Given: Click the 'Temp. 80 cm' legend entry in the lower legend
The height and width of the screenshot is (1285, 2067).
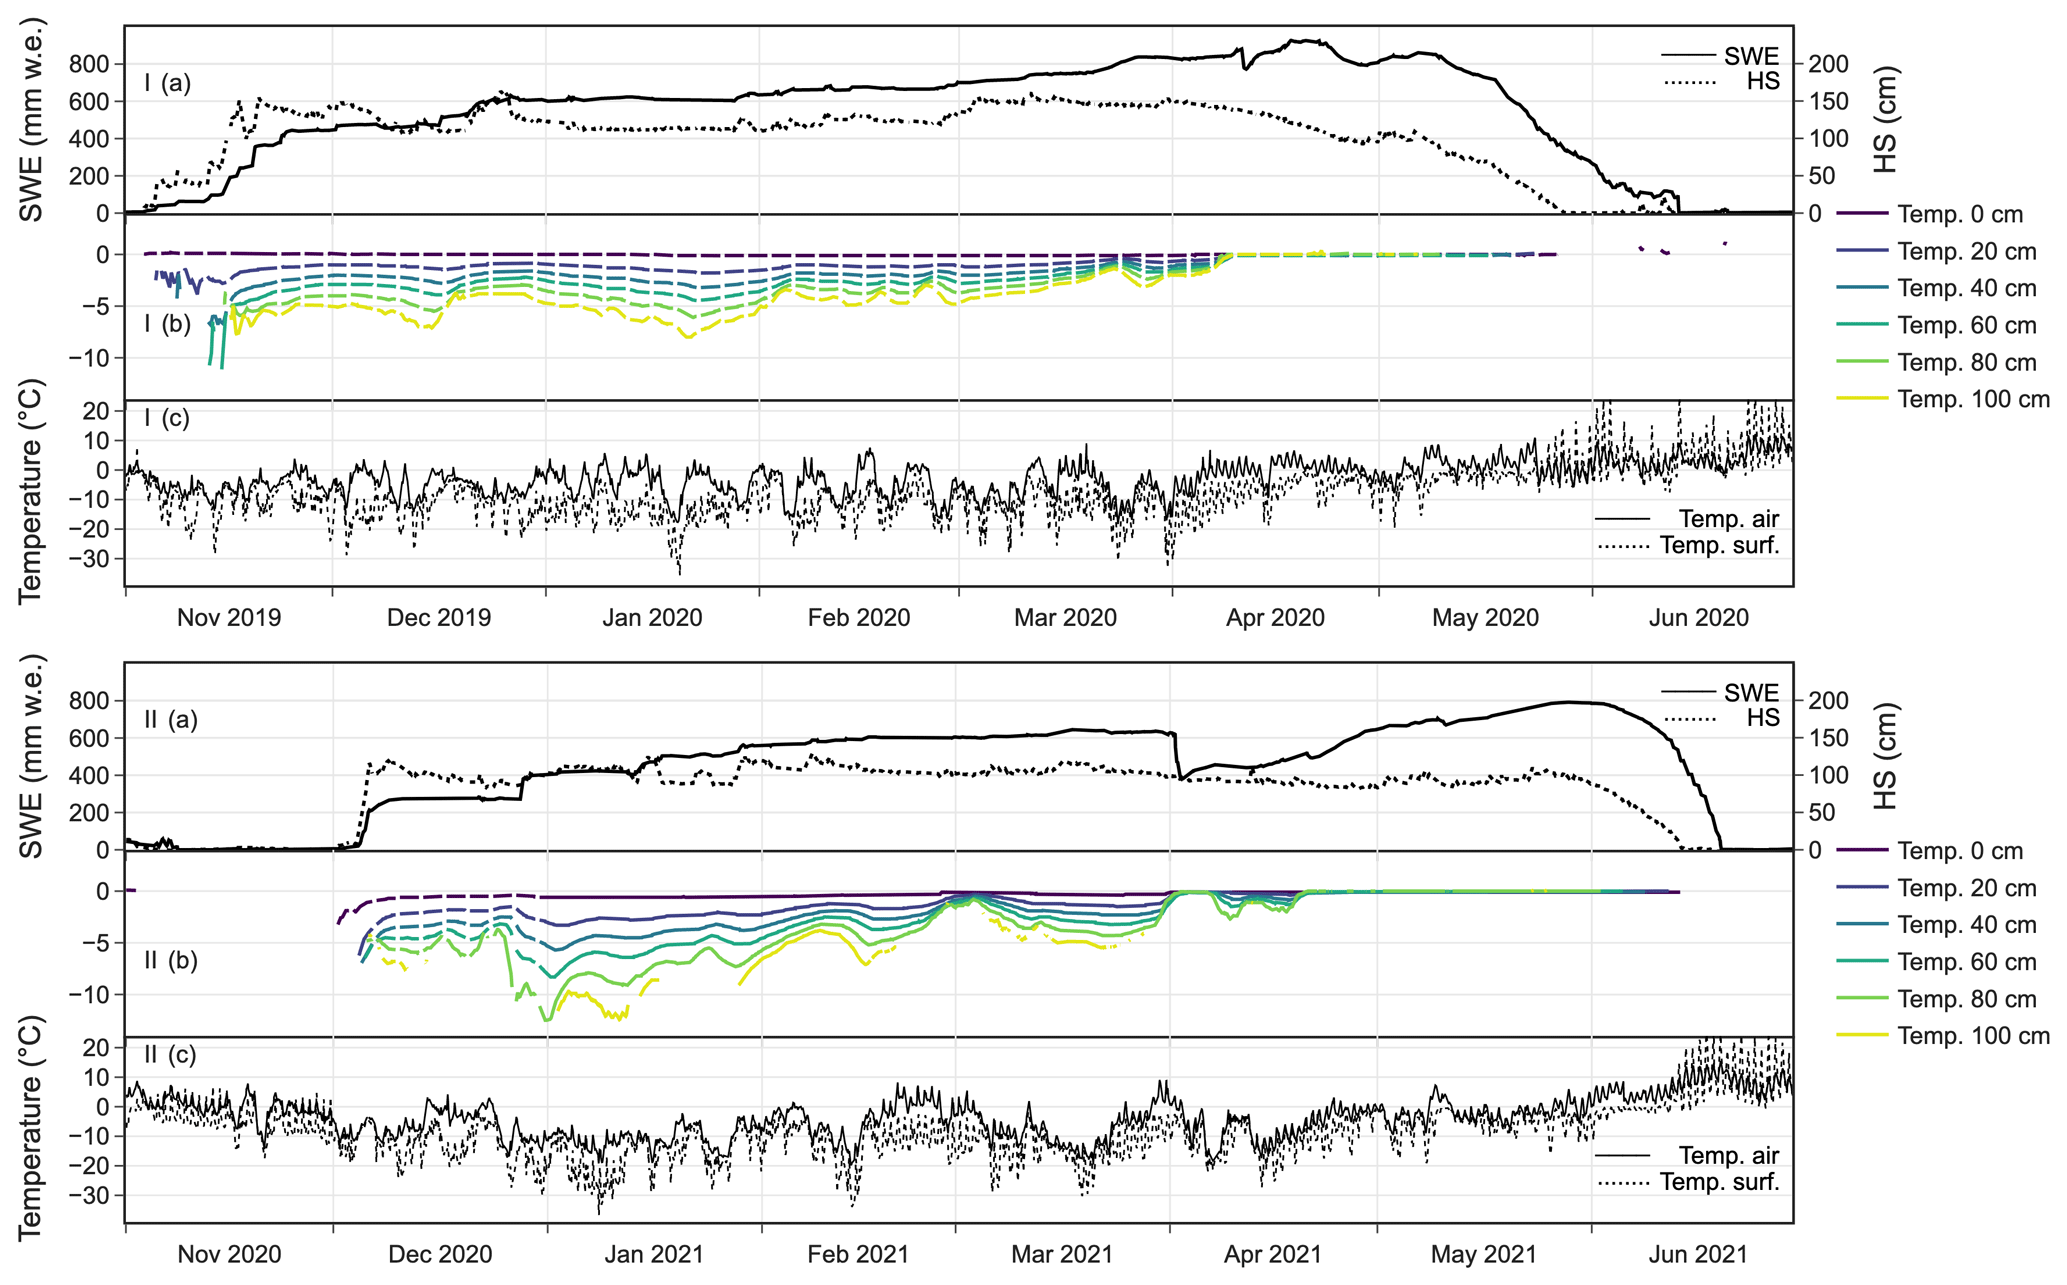Looking at the screenshot, I should pyautogui.click(x=1965, y=999).
